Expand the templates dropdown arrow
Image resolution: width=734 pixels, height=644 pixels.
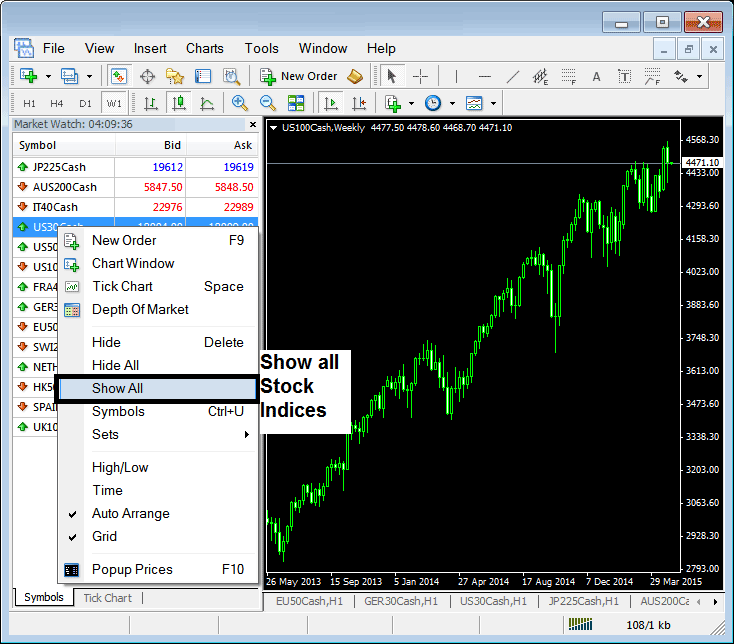click(x=493, y=103)
